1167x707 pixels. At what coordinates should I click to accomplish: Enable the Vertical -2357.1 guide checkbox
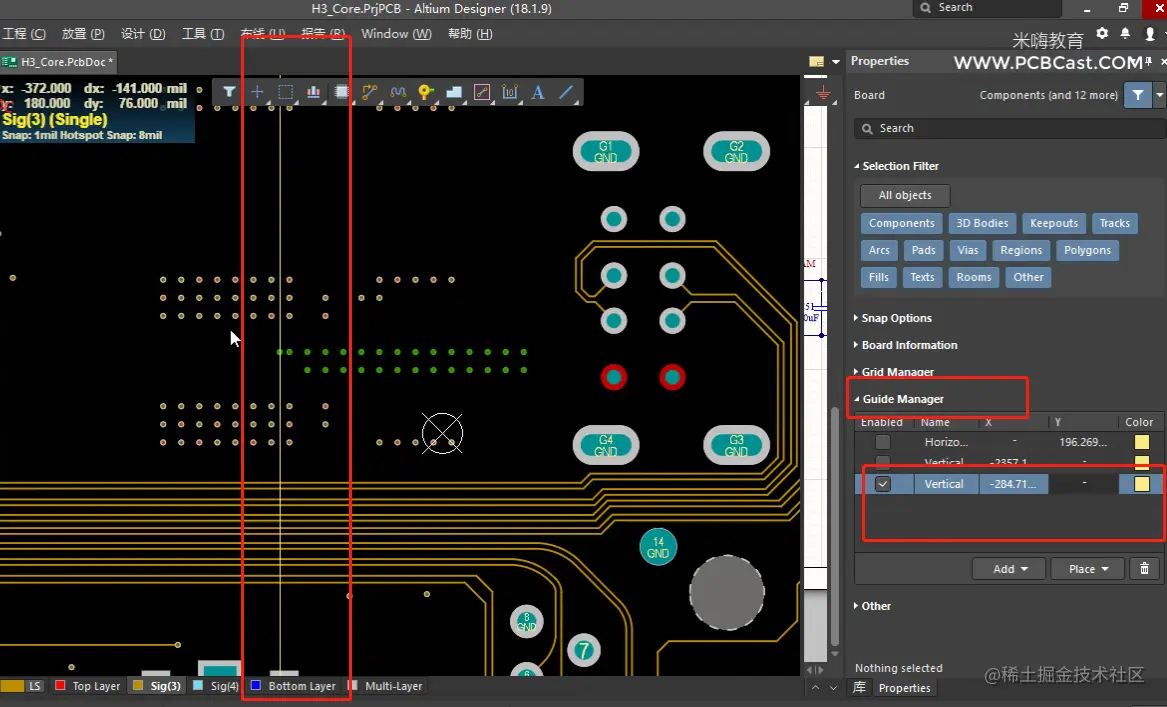[883, 462]
